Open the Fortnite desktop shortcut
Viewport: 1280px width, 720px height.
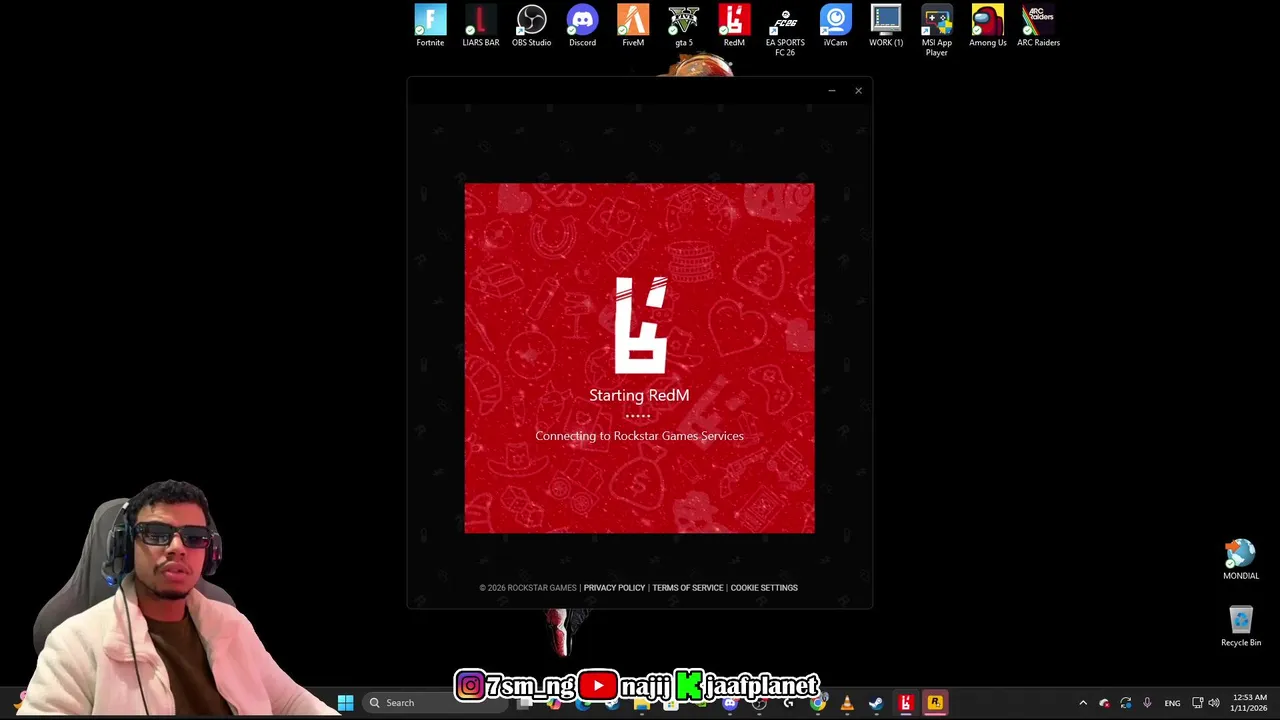coord(430,26)
